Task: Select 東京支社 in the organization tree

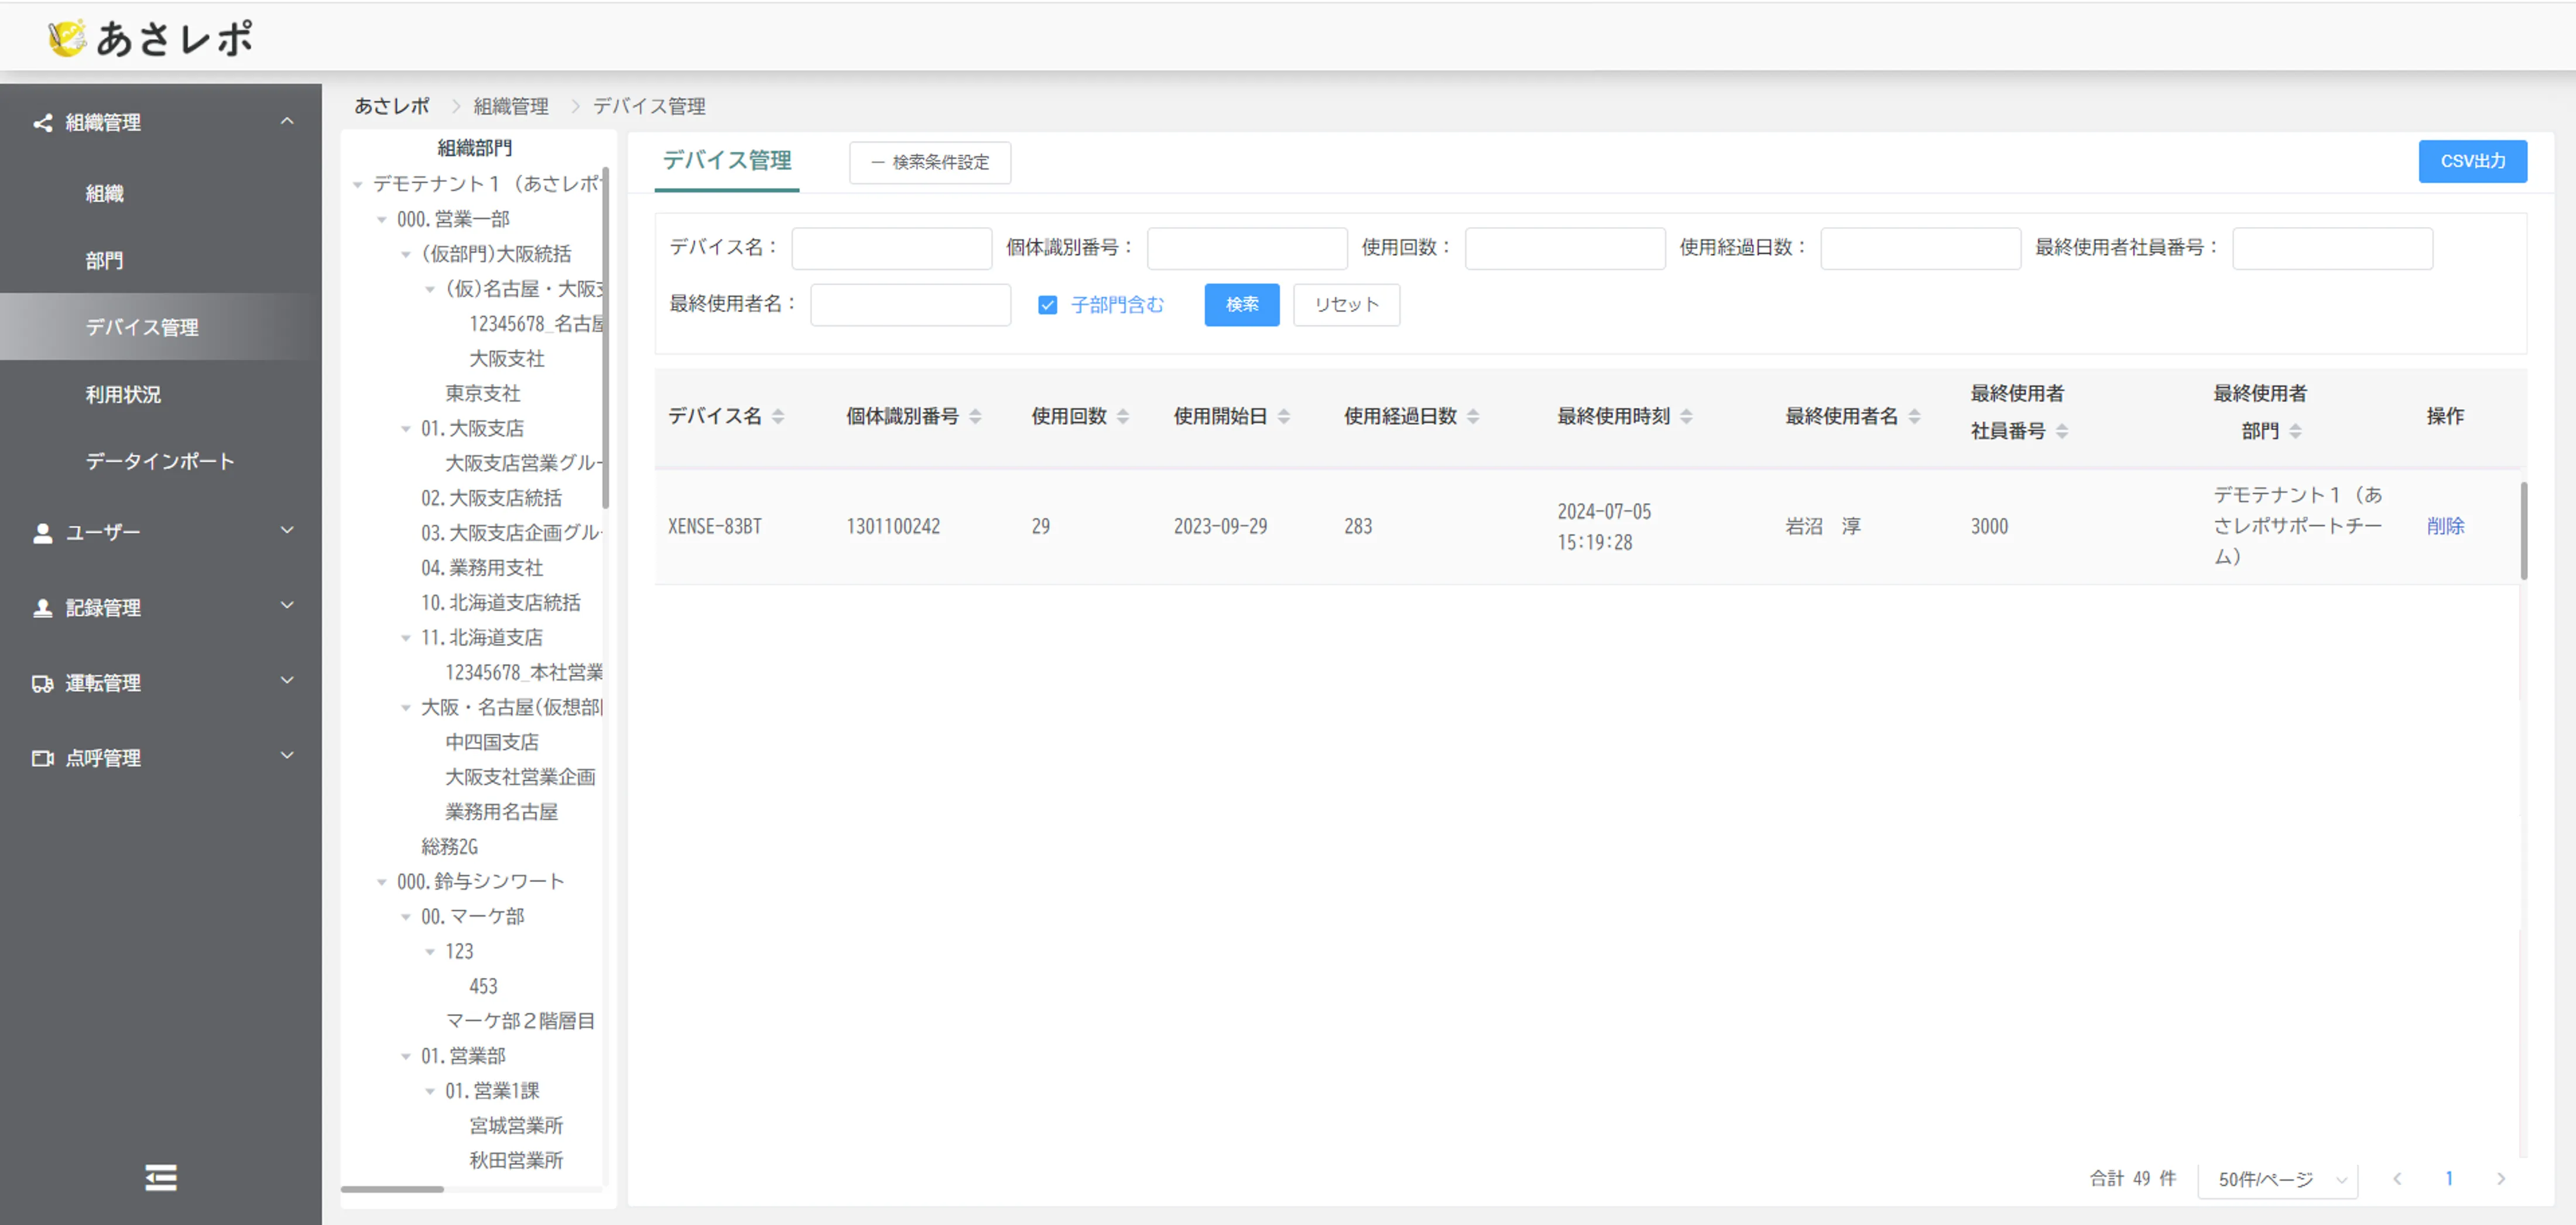Action: tap(483, 394)
